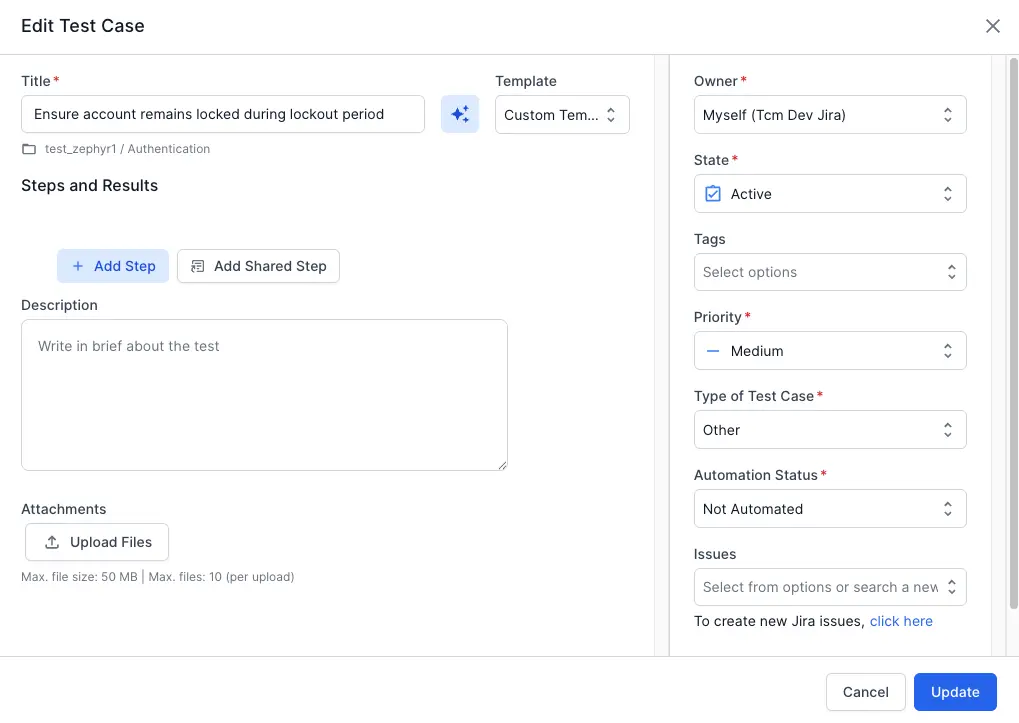Click the Medium priority dash icon

(x=713, y=351)
